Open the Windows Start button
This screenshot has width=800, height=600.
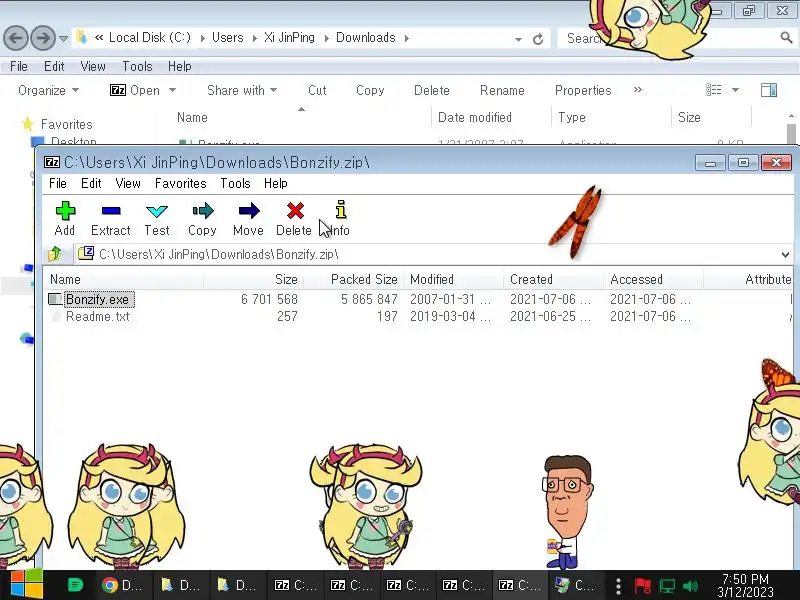(x=26, y=585)
